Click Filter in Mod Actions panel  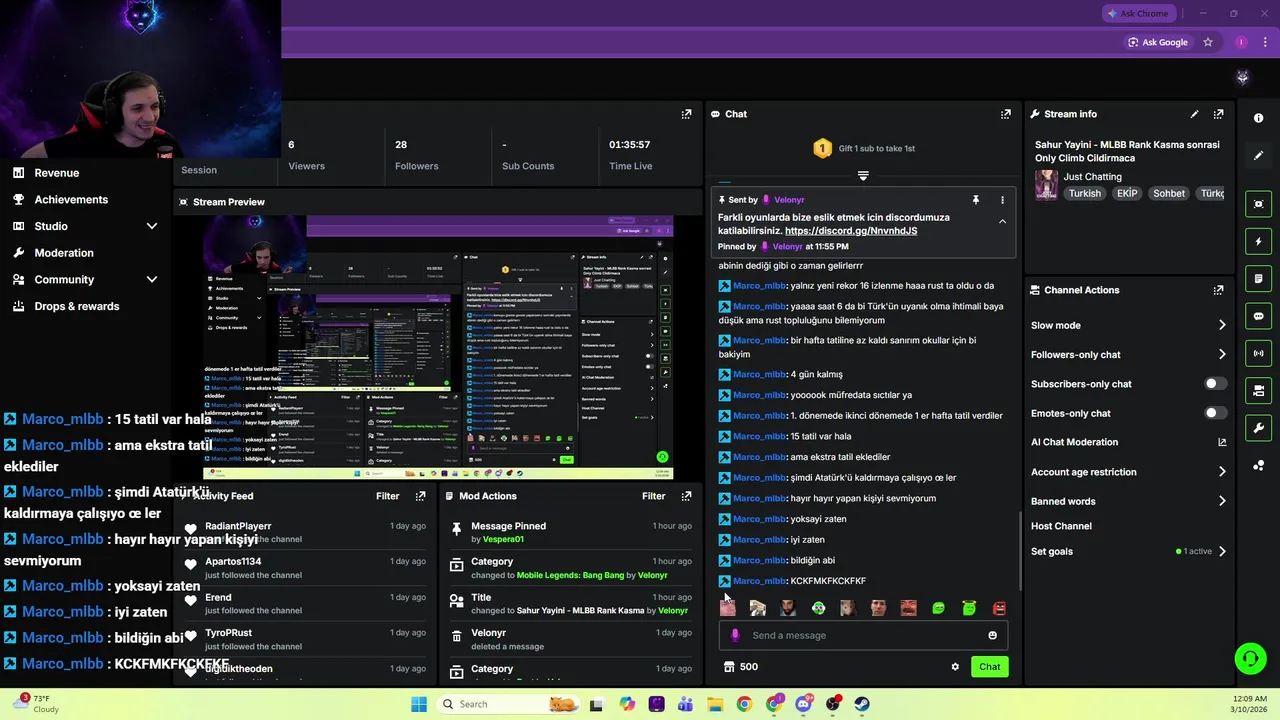654,496
